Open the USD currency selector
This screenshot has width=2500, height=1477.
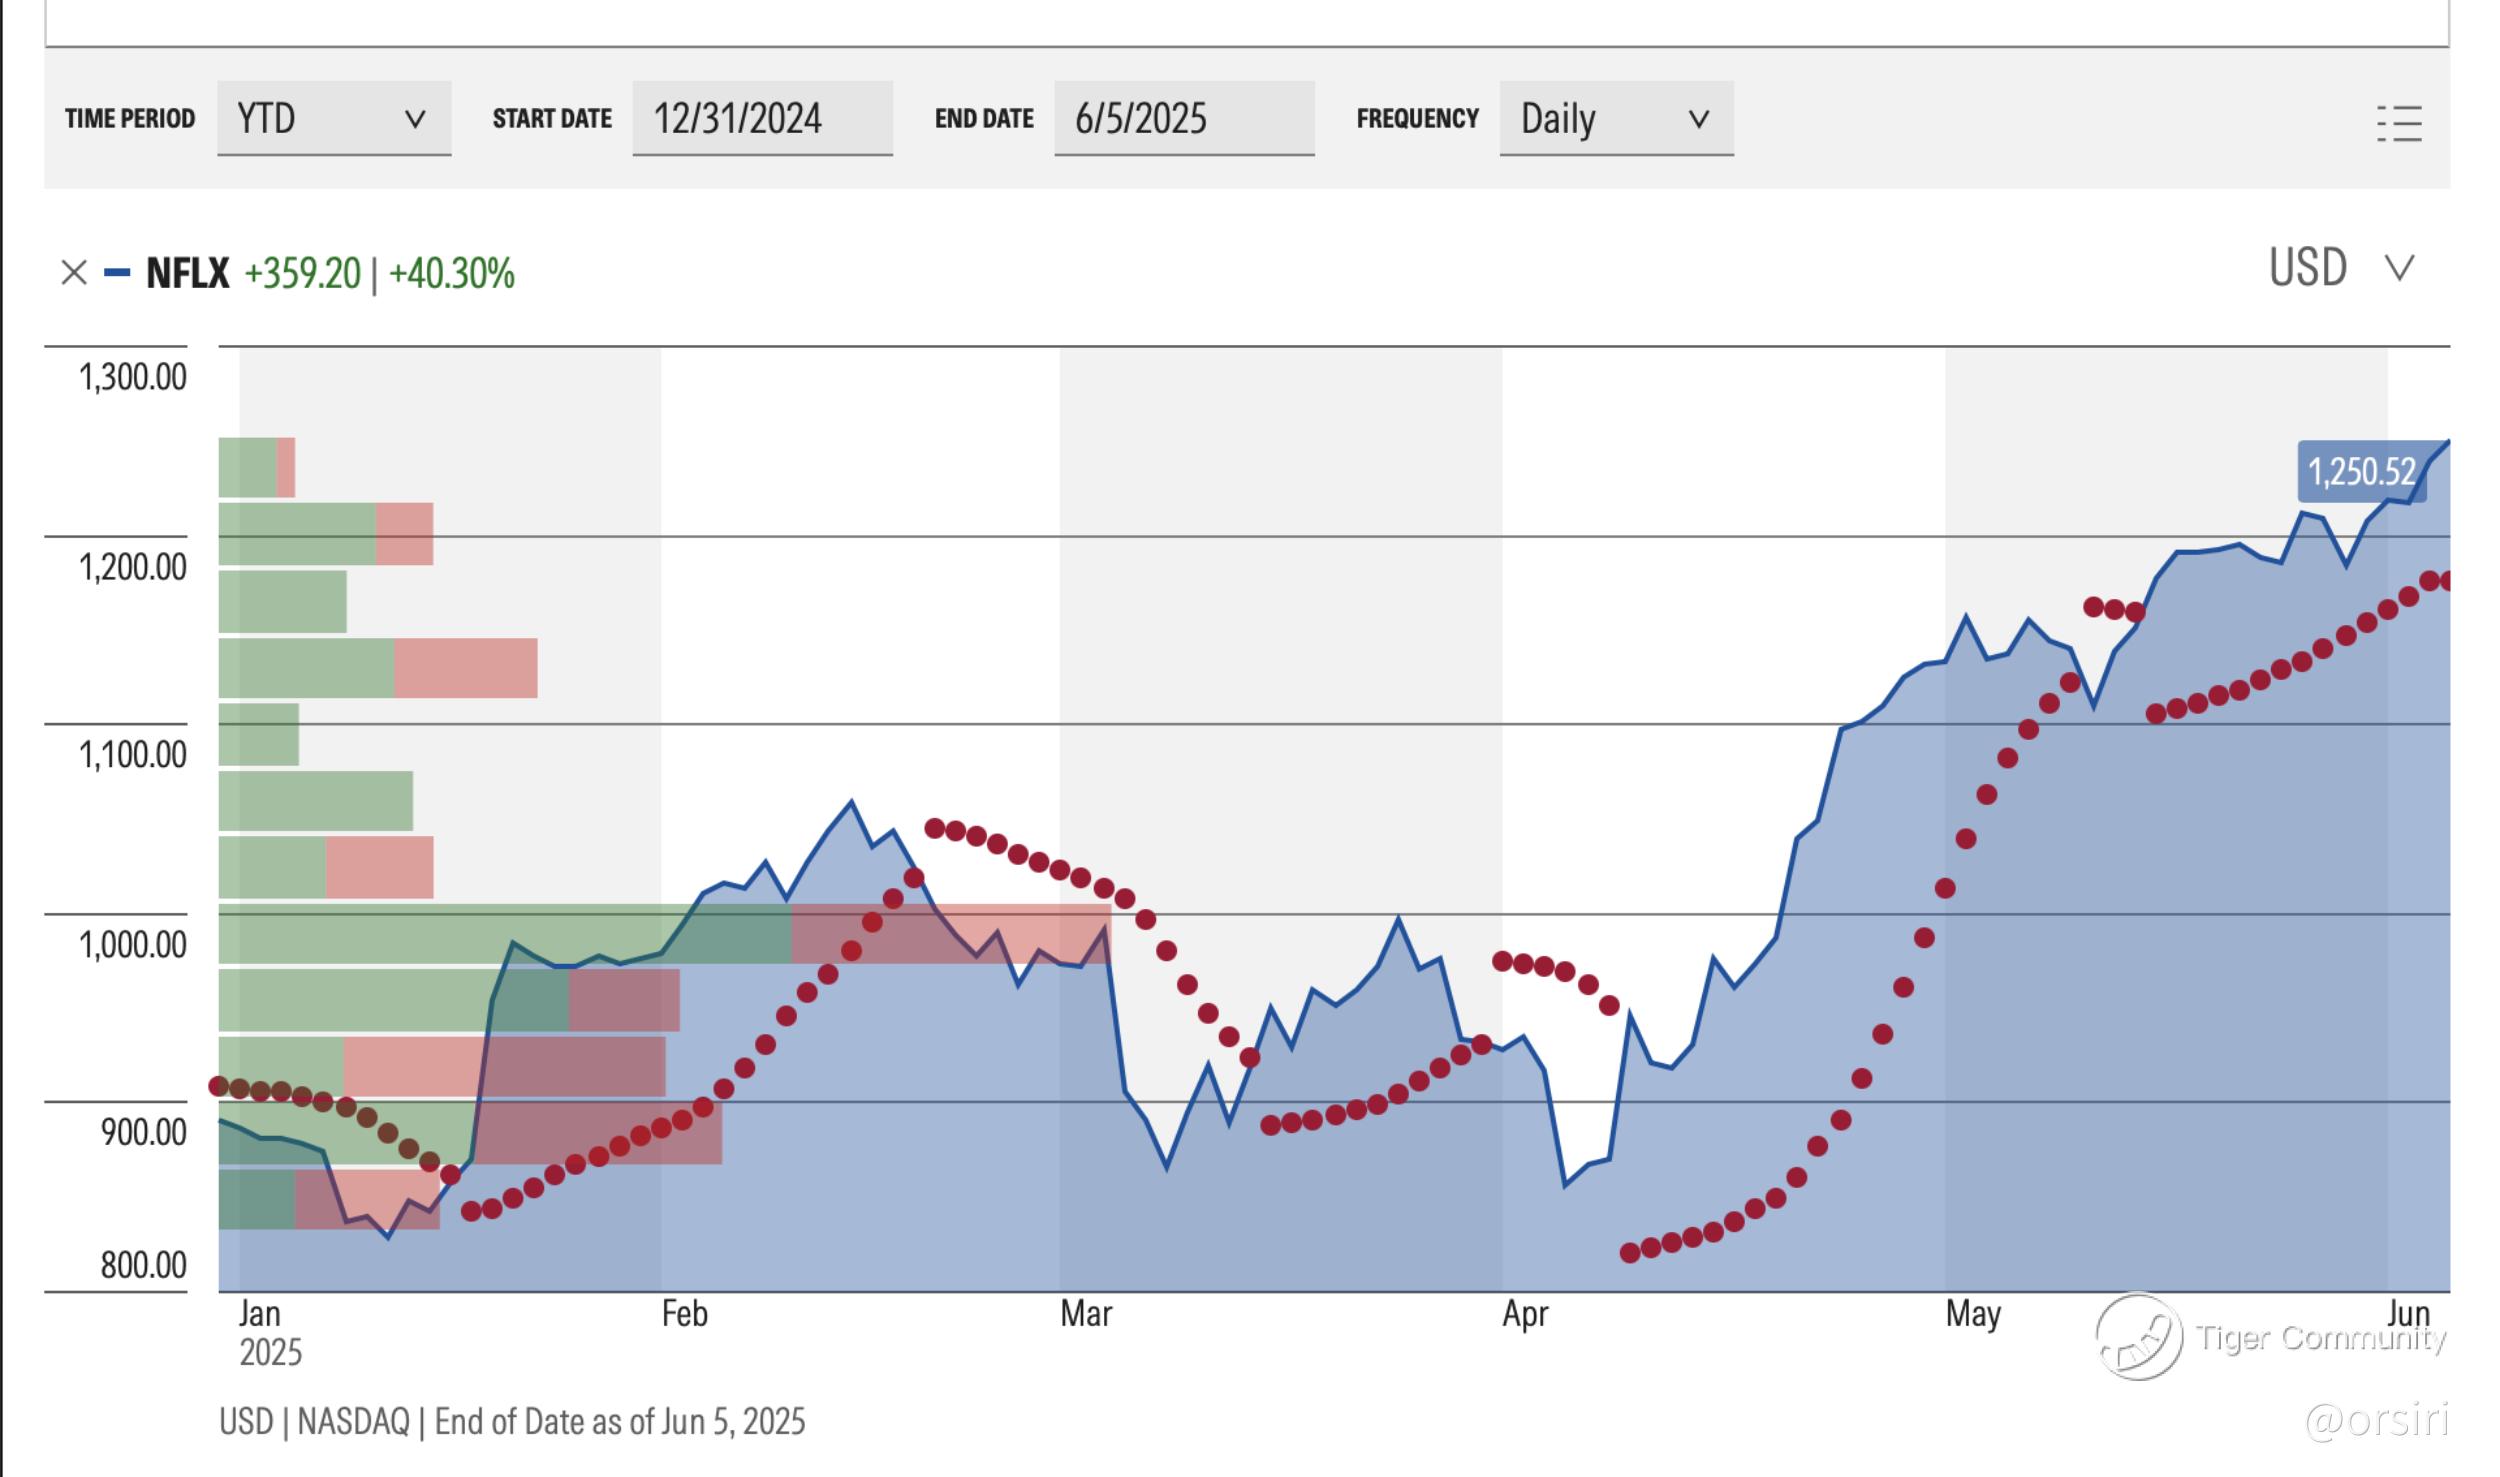coord(2308,268)
